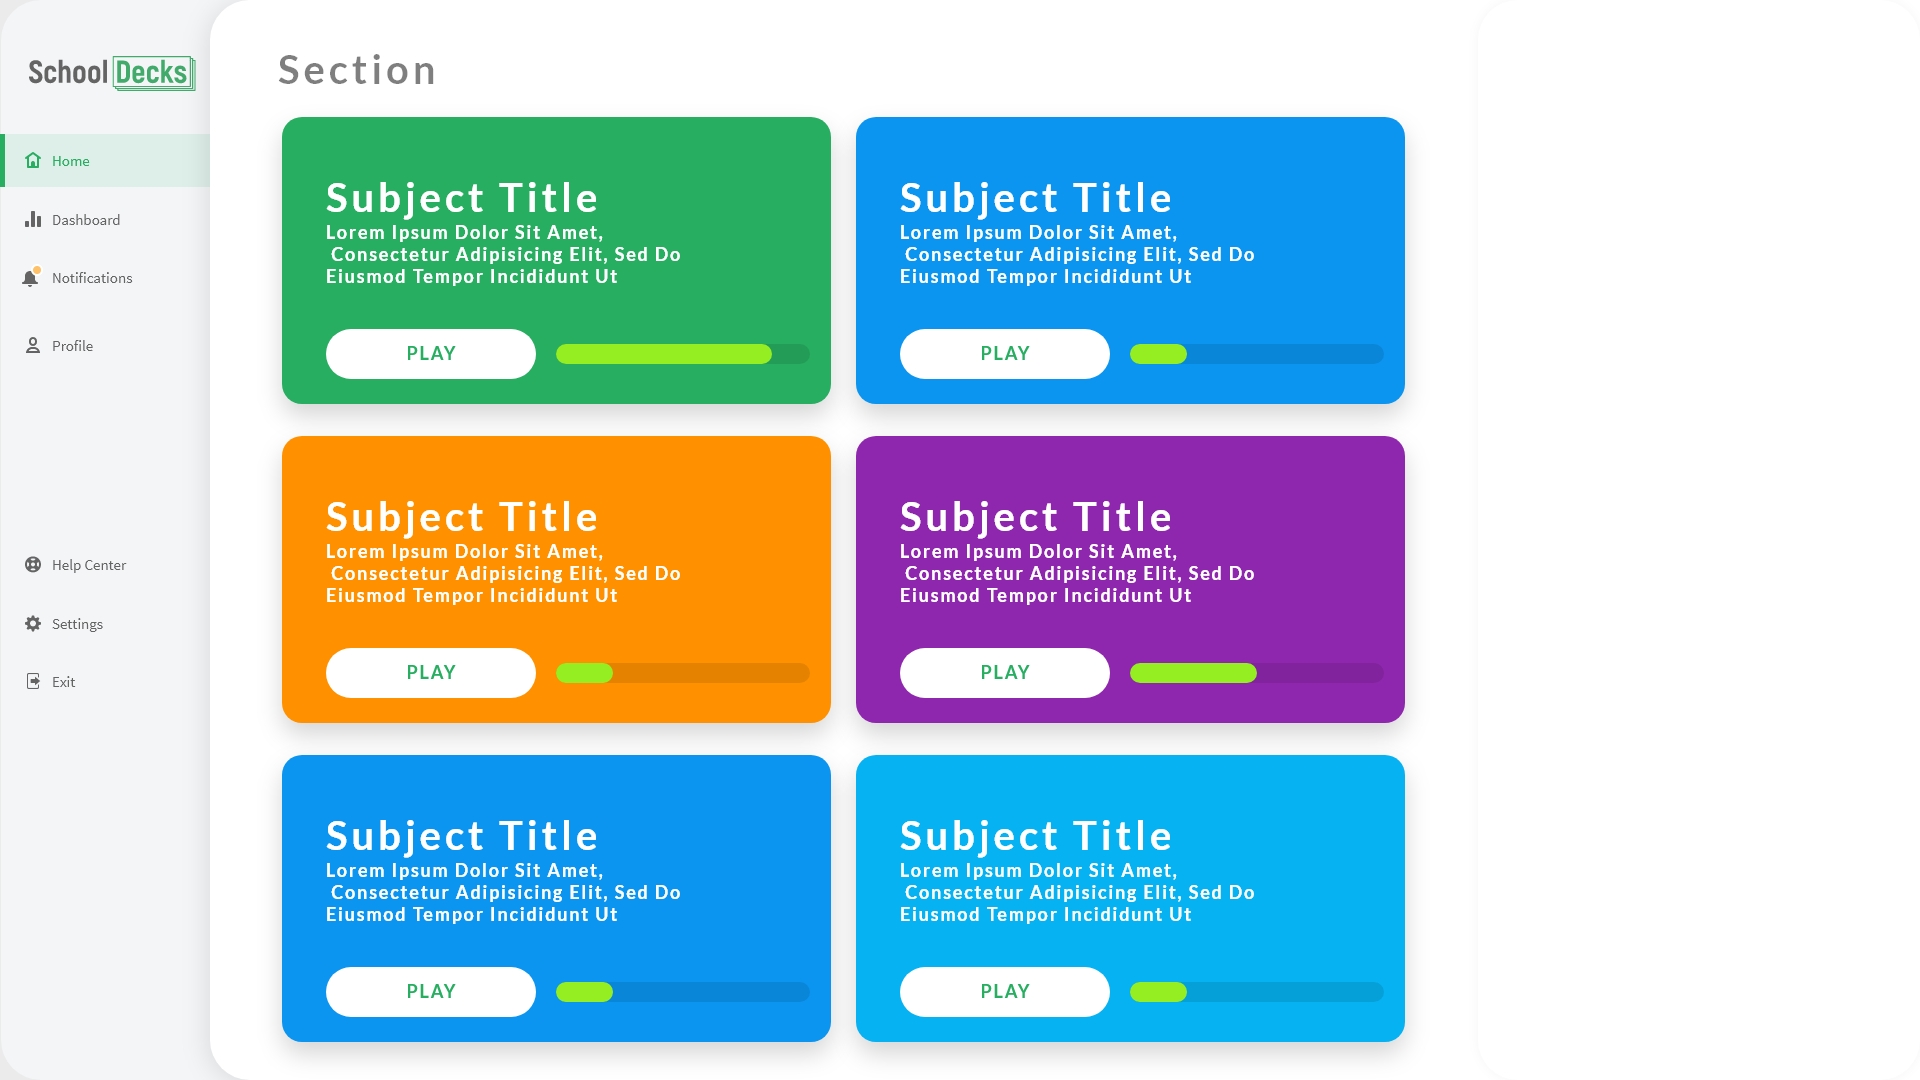Click the green card's progress bar
This screenshot has width=1920, height=1080.
pos(682,354)
